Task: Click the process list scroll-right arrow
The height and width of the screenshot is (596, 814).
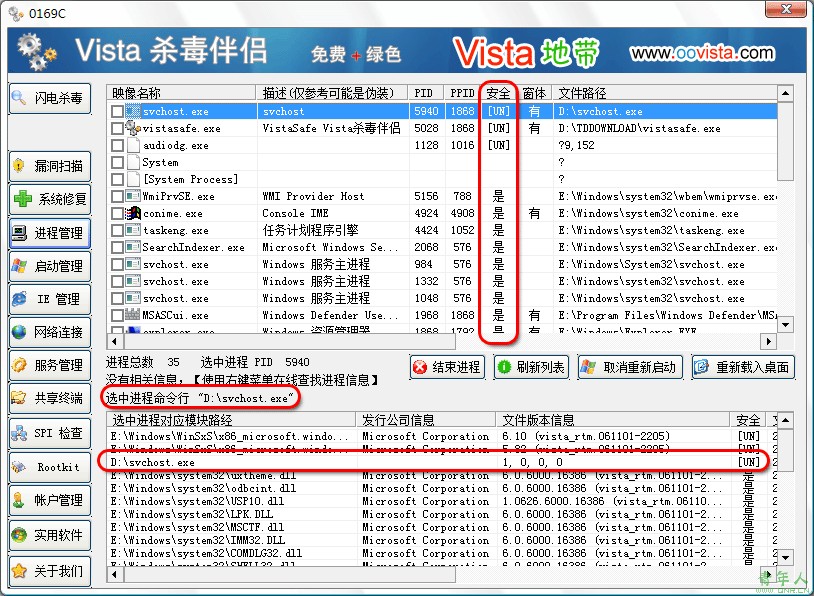Action: 768,341
